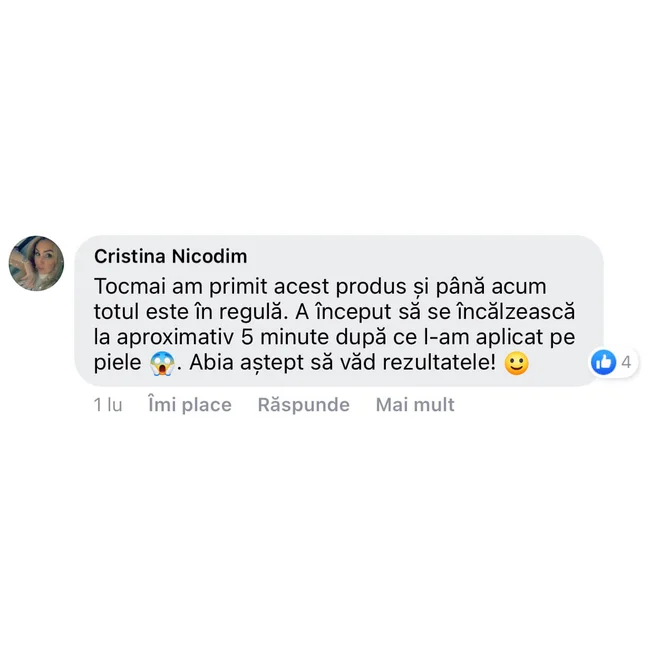Click the 1 lu timestamp

[108, 405]
